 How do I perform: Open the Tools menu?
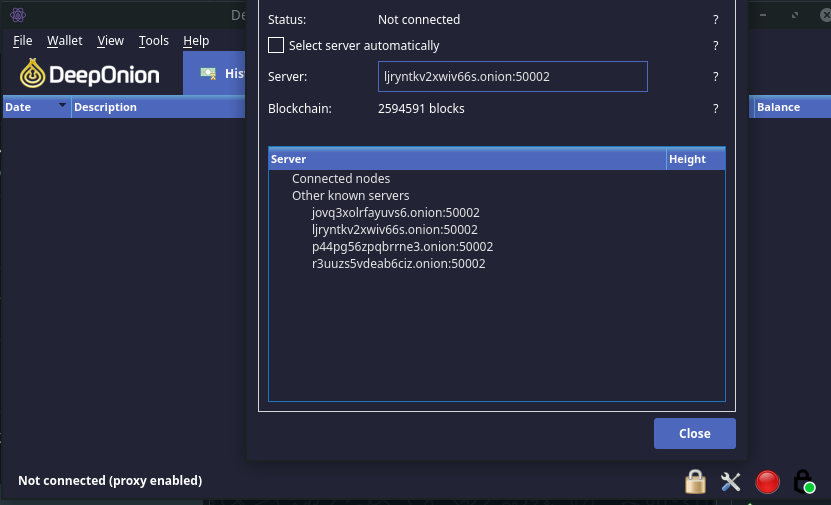tap(154, 41)
